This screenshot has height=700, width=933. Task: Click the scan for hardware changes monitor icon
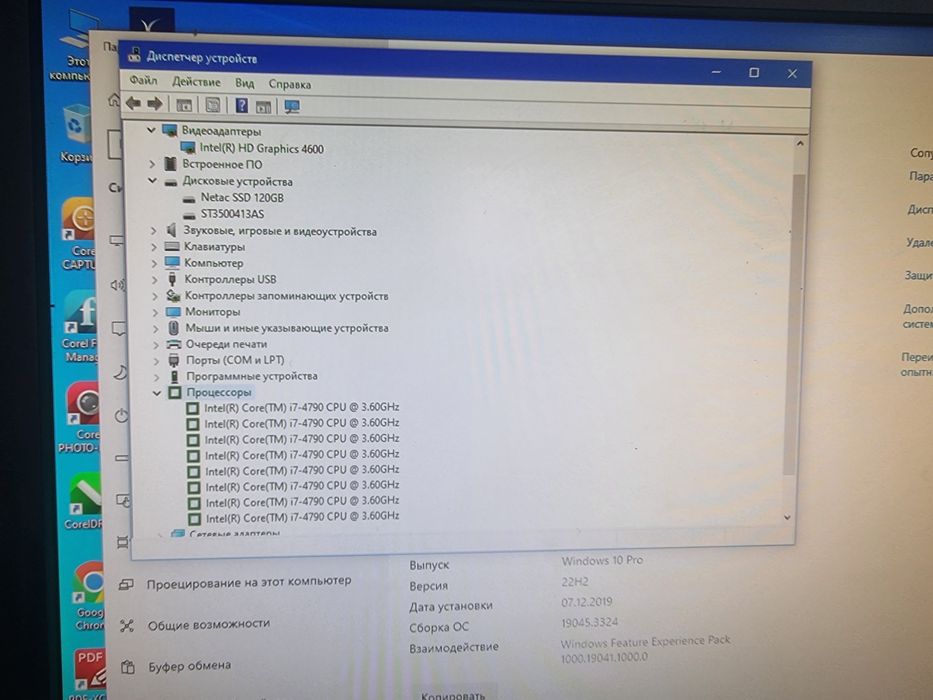[x=292, y=107]
